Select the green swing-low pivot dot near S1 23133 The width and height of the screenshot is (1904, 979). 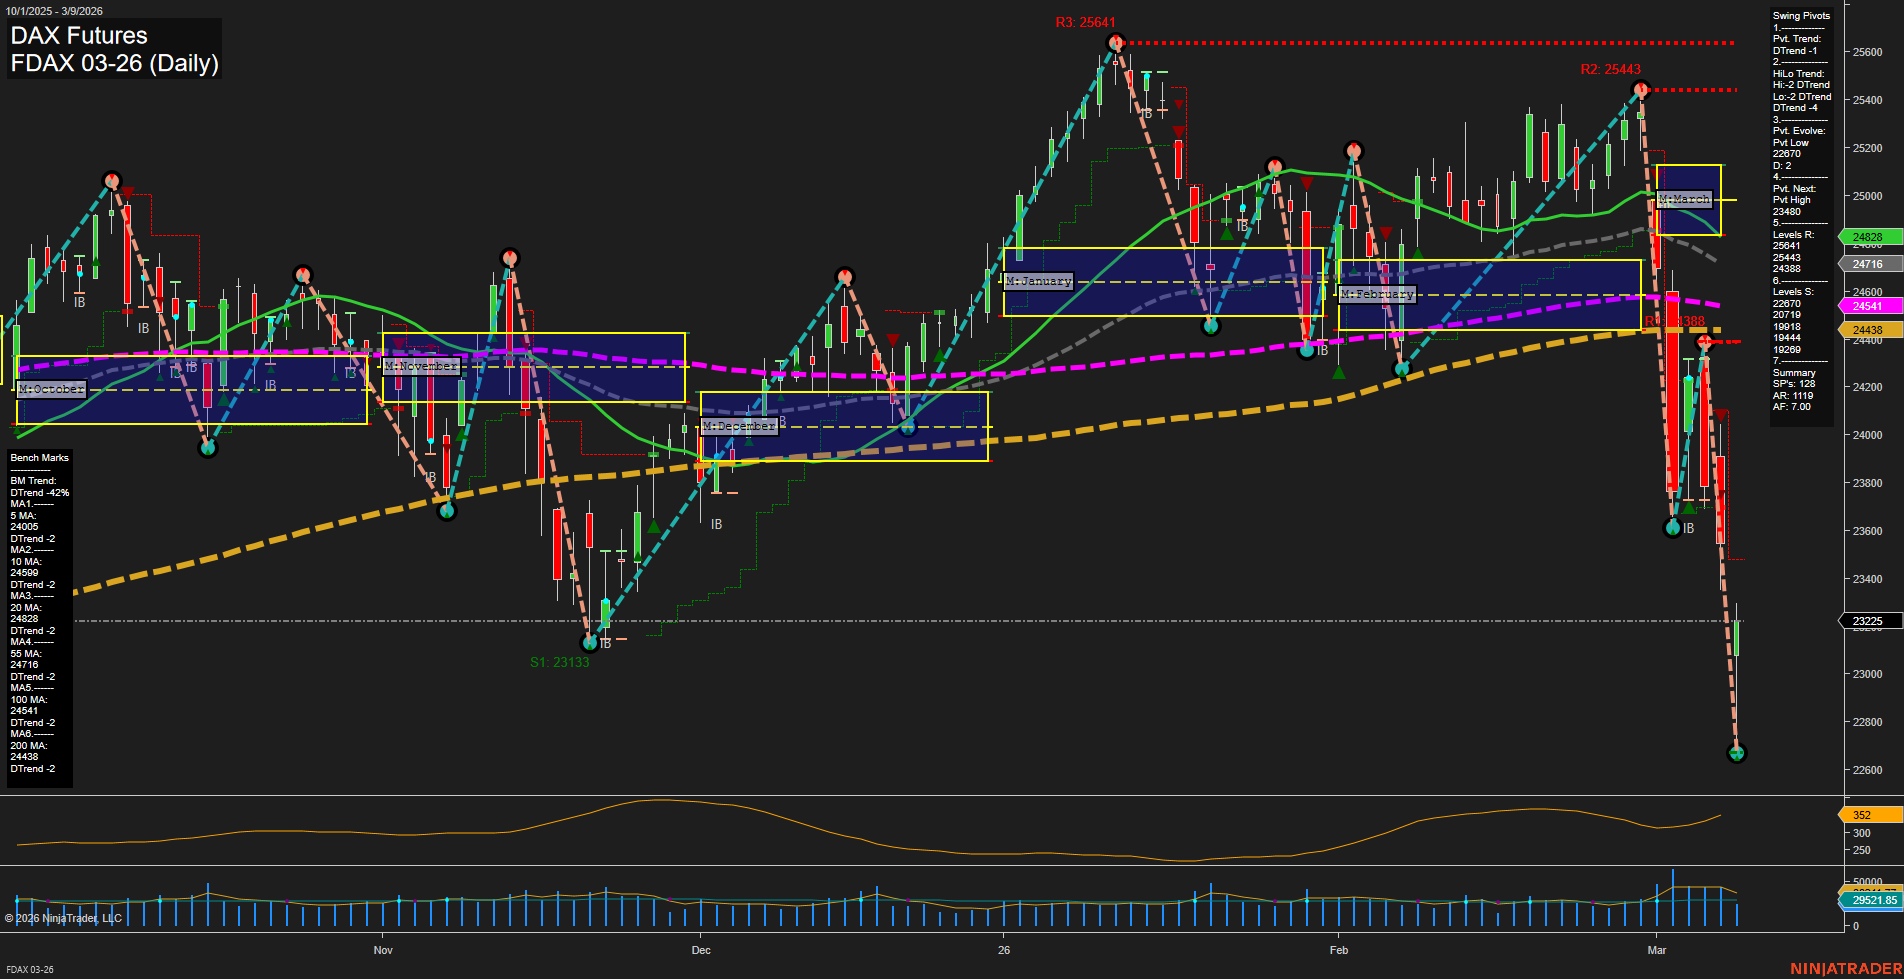(592, 641)
